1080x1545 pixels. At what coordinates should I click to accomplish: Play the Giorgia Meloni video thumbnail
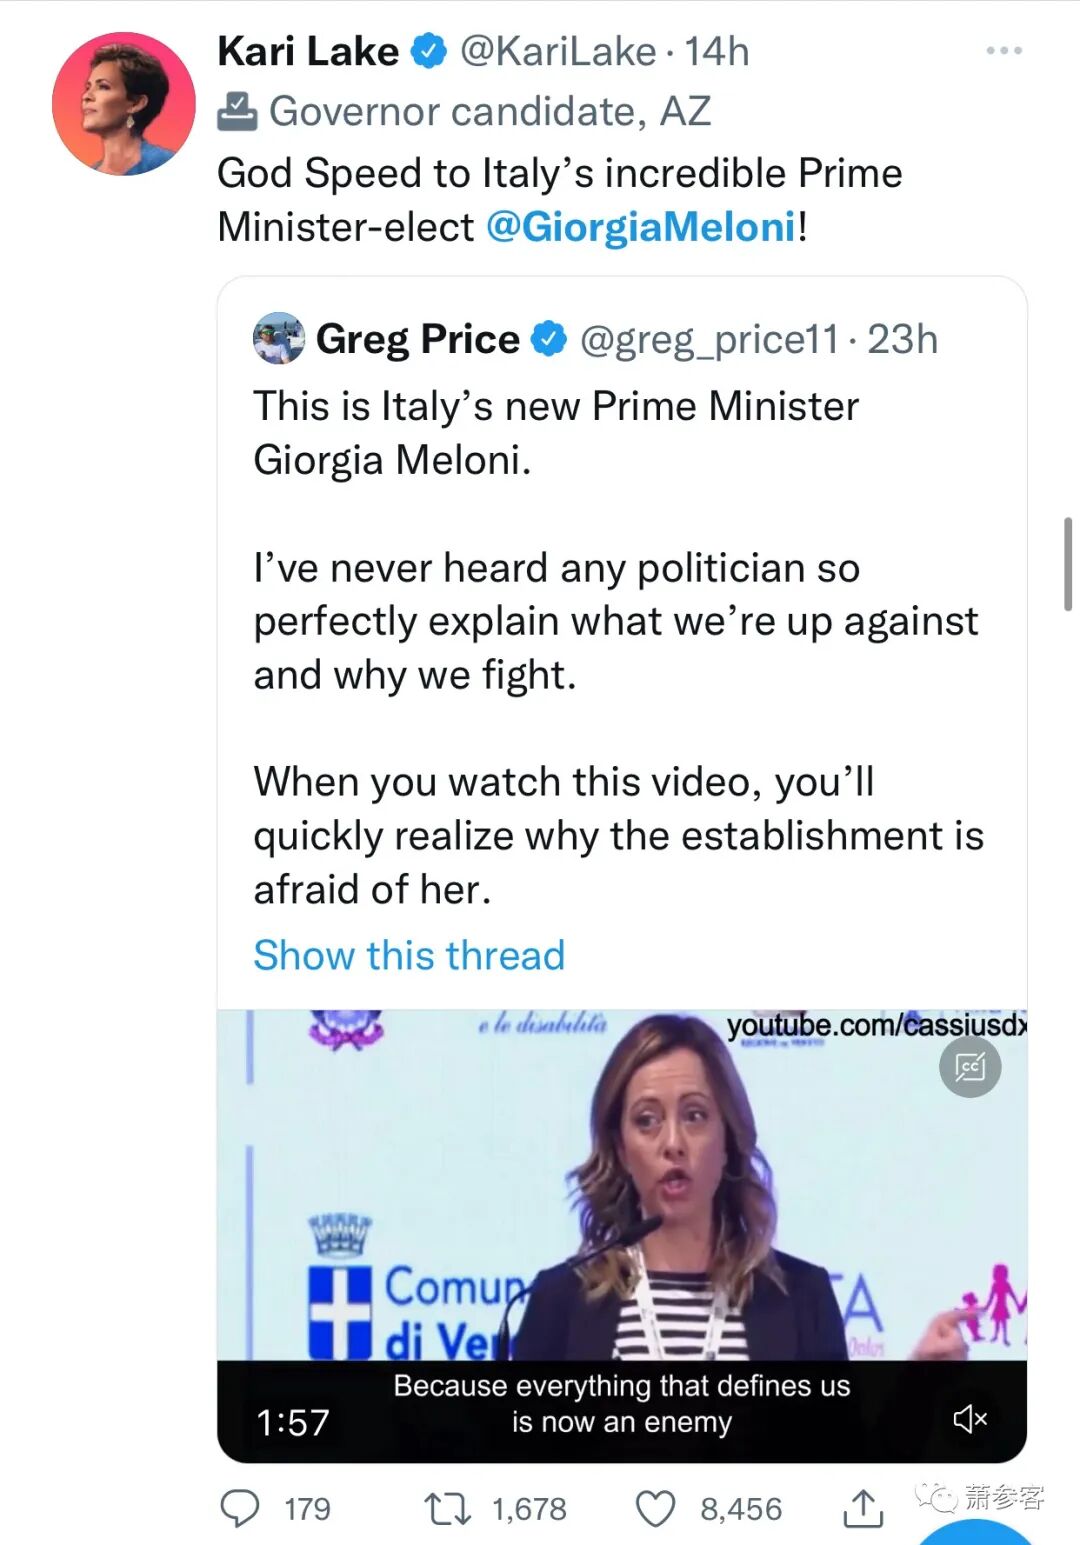[622, 1185]
